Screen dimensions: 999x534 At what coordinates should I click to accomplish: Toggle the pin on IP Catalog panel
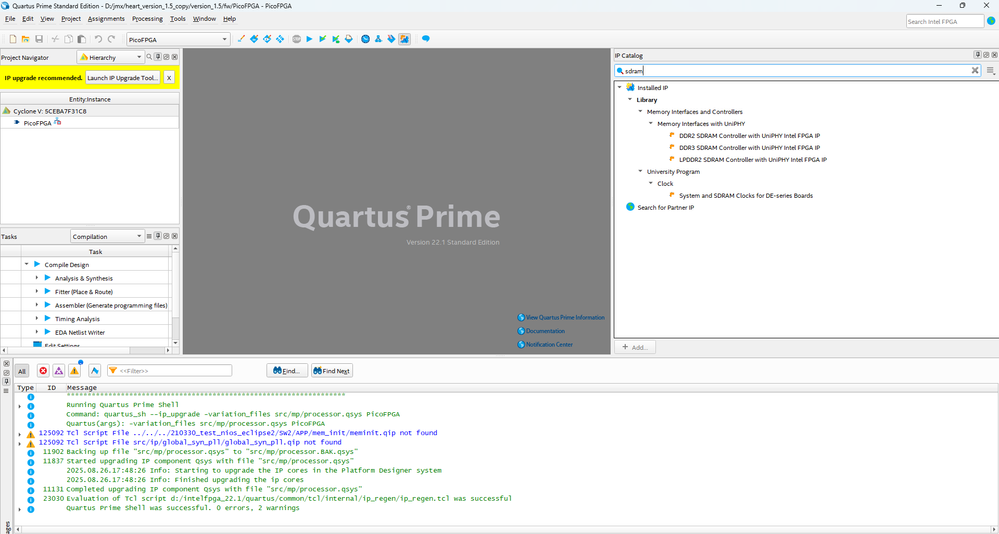(977, 55)
